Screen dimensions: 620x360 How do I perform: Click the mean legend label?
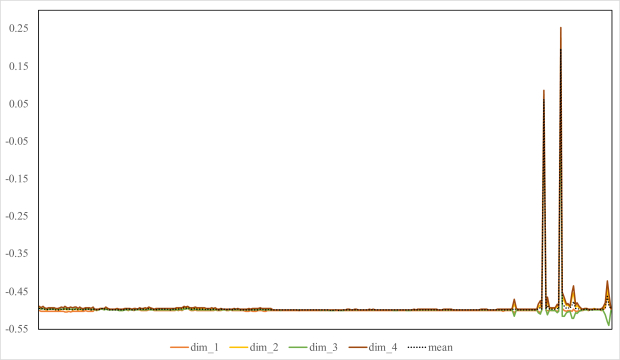[x=440, y=347]
